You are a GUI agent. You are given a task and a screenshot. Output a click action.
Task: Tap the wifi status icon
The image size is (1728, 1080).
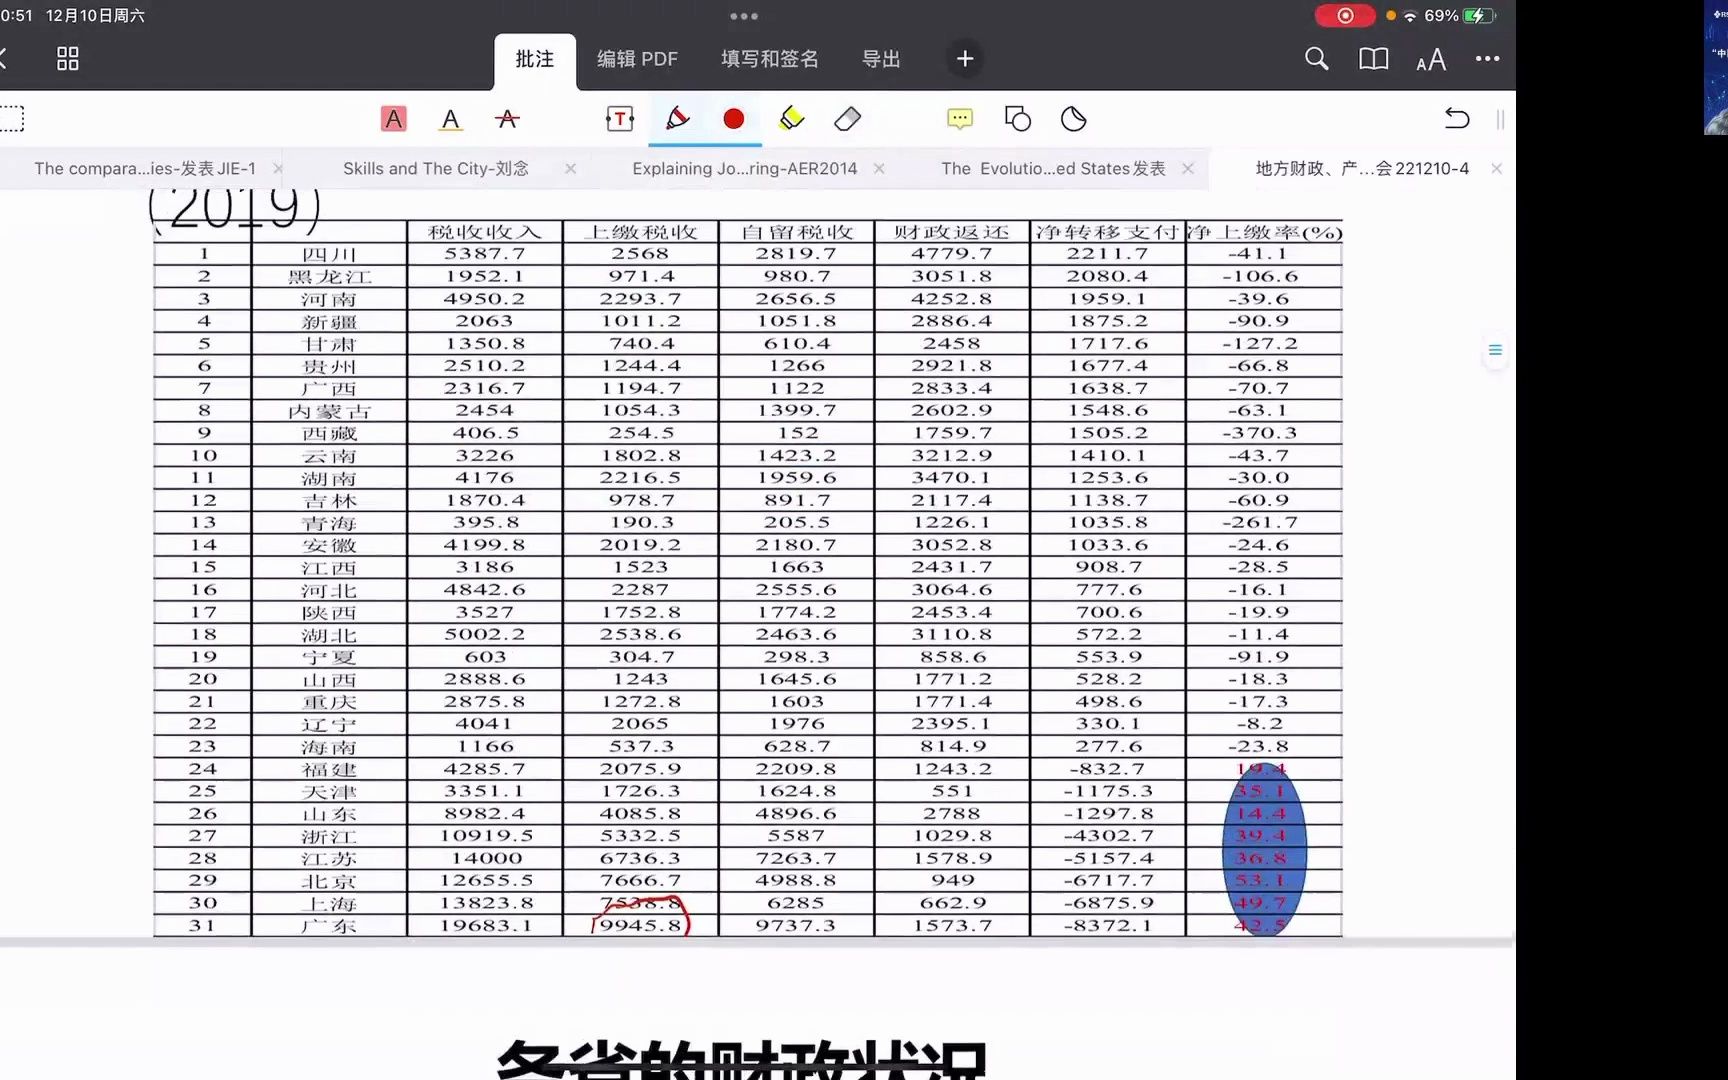1410,16
